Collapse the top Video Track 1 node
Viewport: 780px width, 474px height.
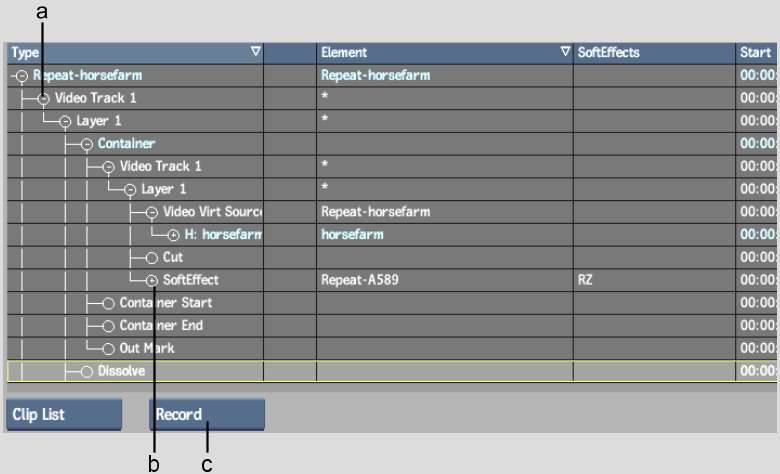(x=43, y=99)
